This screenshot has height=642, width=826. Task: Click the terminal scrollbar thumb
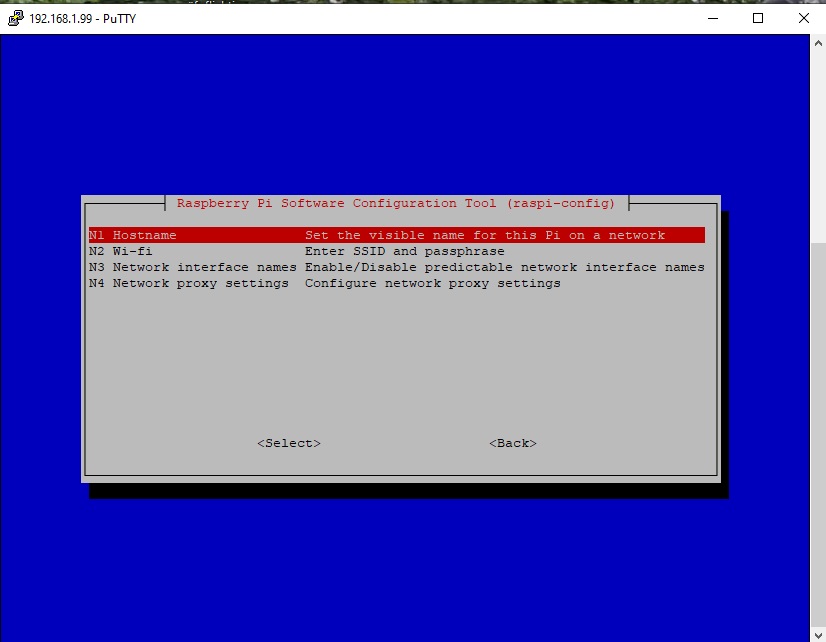[817, 430]
